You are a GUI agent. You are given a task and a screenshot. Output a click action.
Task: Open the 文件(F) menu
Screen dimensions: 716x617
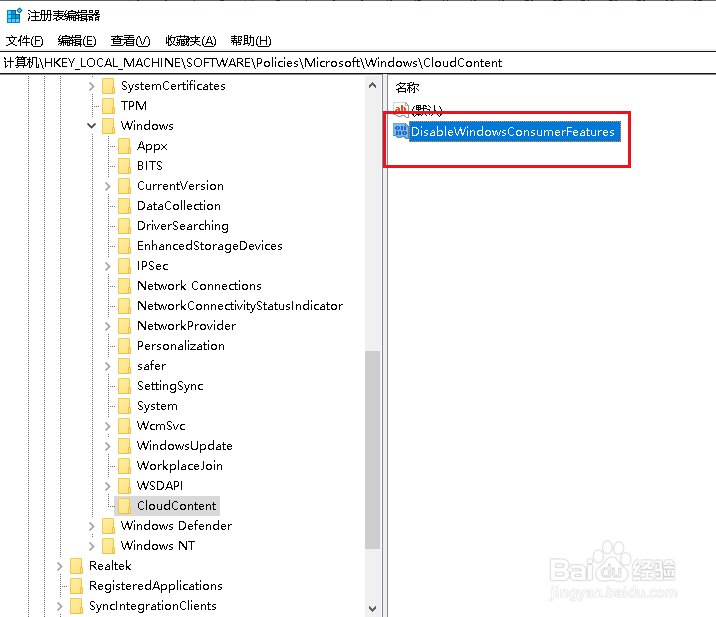24,41
